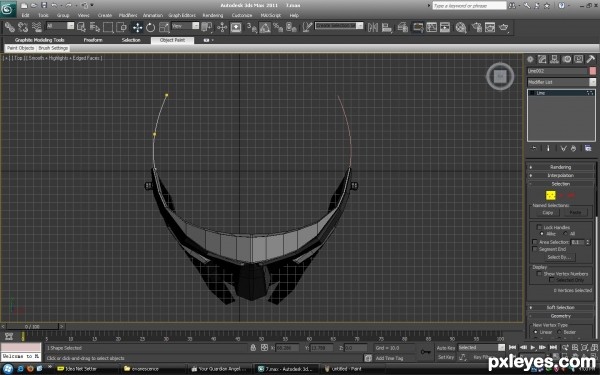This screenshot has height=375, width=600.
Task: Open the Rendering menu
Action: pos(212,15)
